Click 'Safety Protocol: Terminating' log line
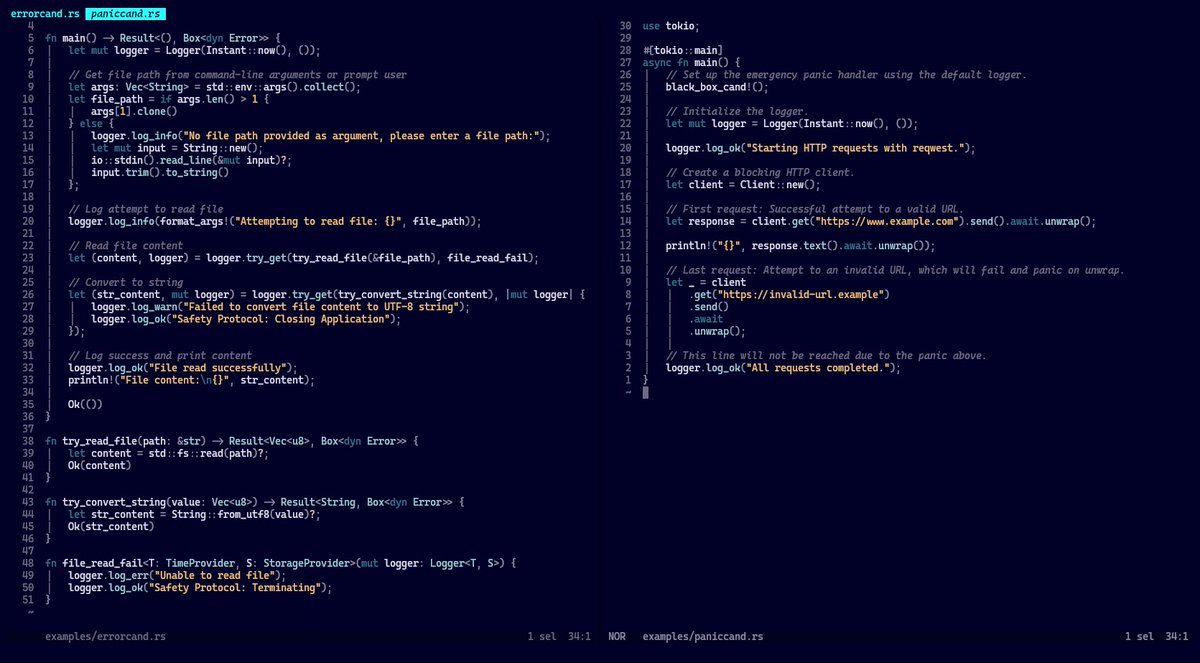The height and width of the screenshot is (663, 1200). tap(200, 587)
